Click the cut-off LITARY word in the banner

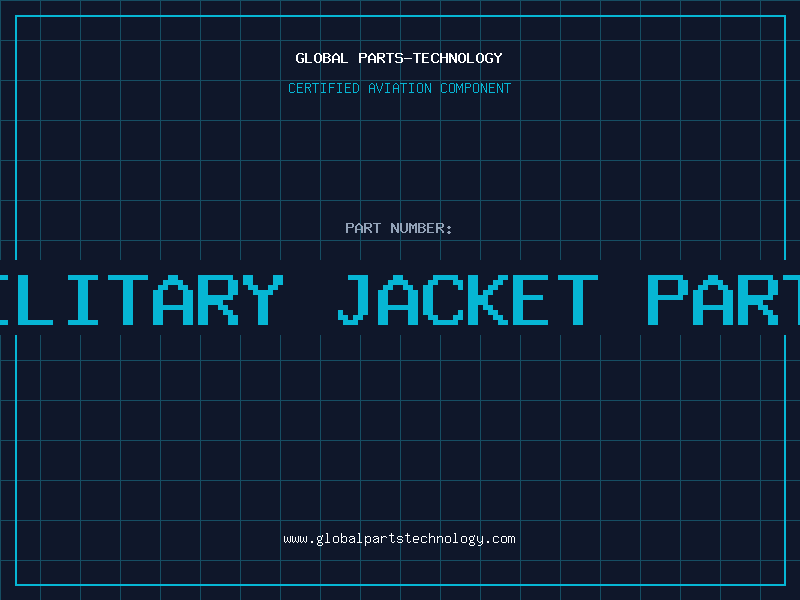(x=141, y=299)
